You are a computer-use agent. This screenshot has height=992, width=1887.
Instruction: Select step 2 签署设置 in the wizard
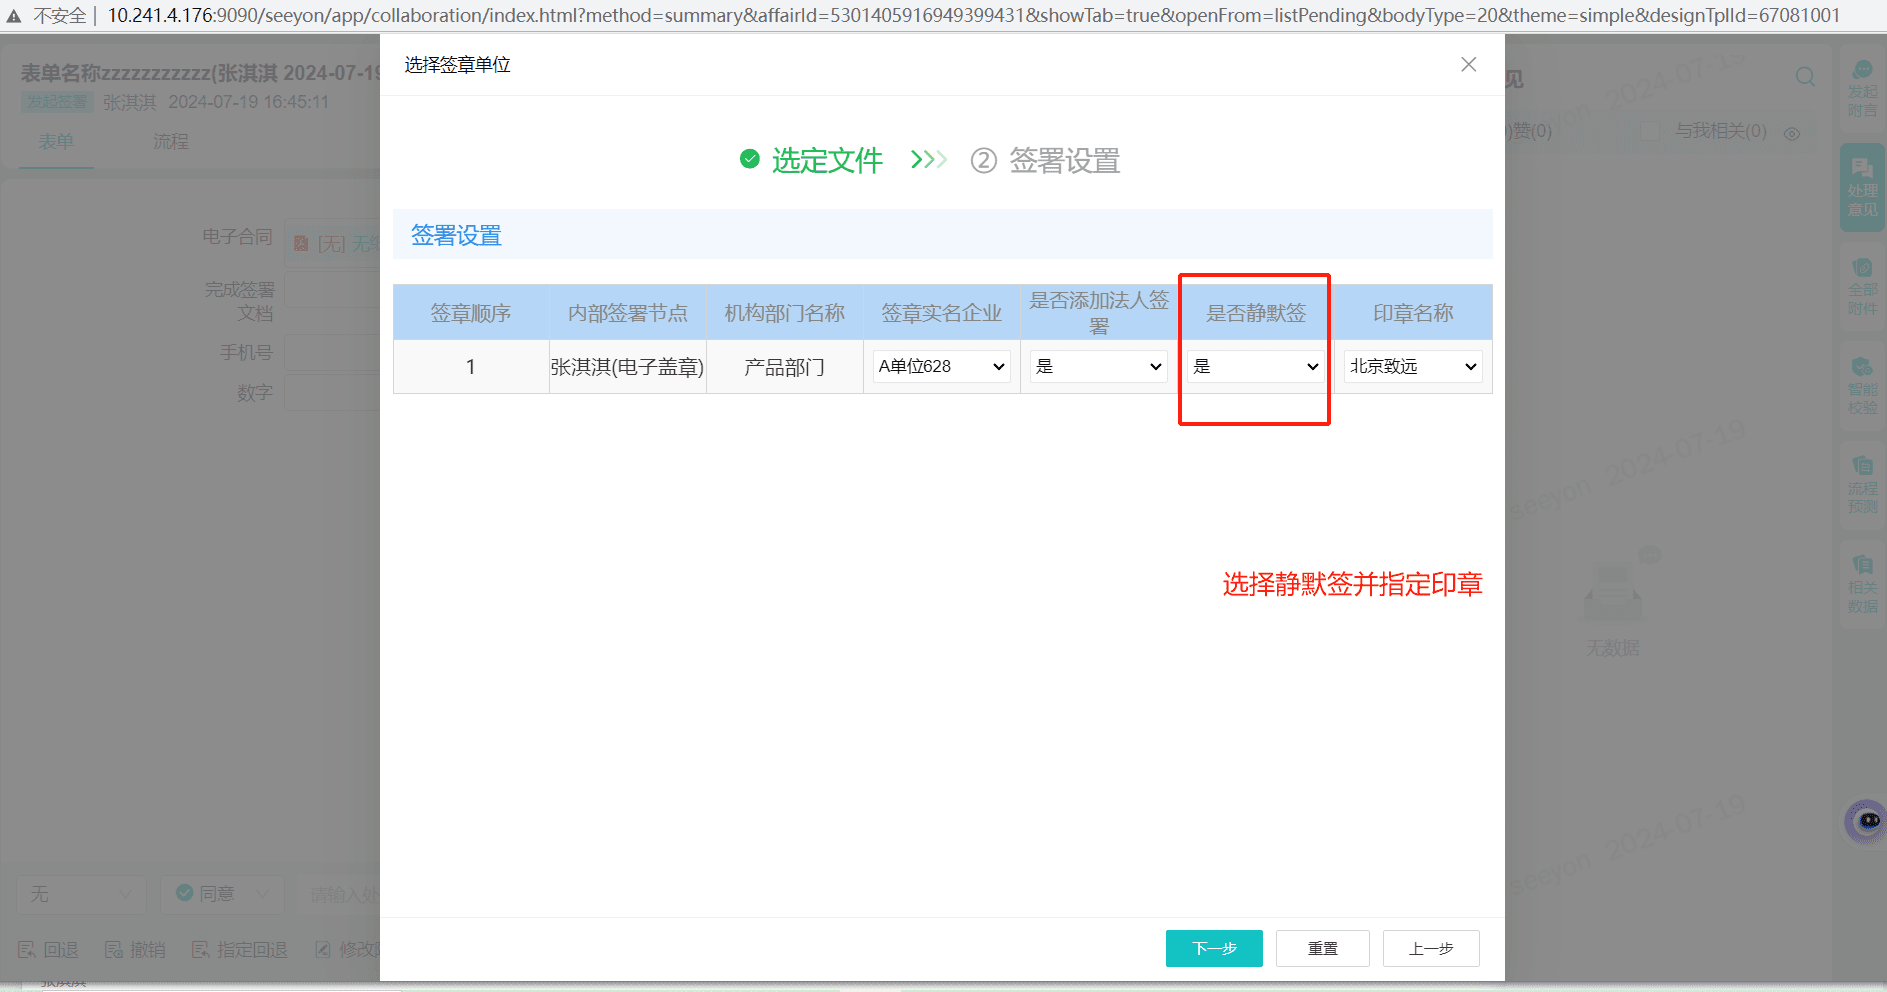[x=1045, y=160]
